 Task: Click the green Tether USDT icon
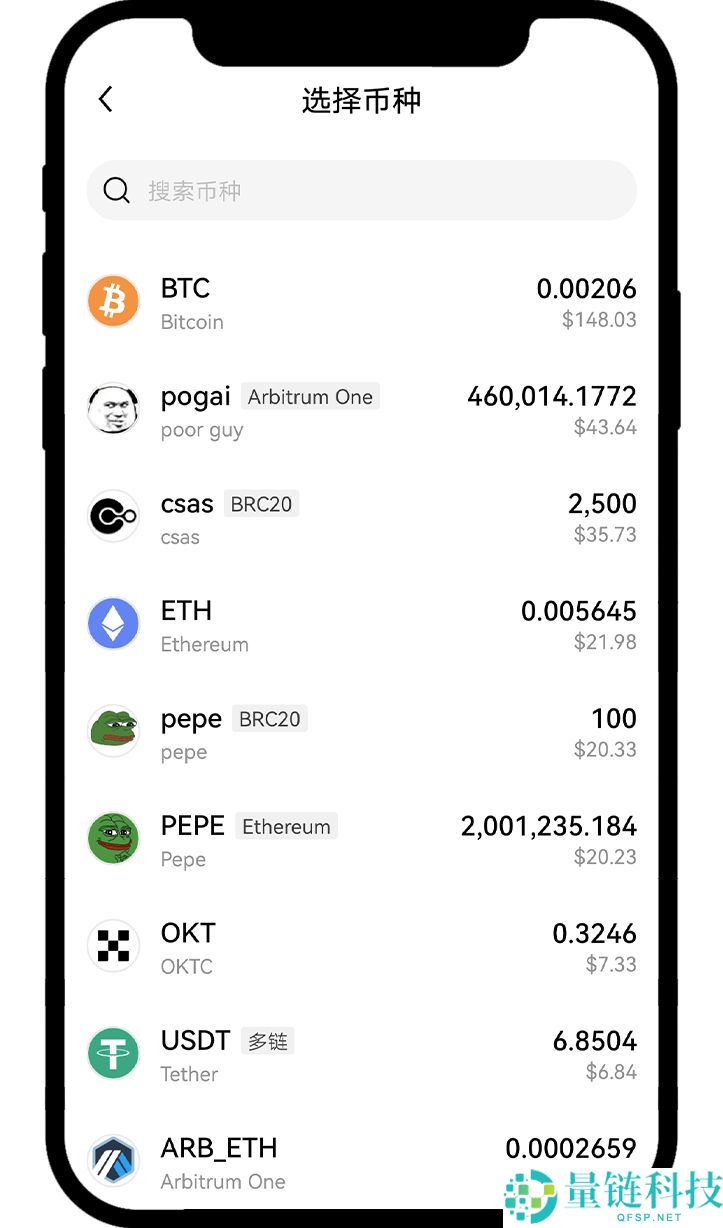113,1053
